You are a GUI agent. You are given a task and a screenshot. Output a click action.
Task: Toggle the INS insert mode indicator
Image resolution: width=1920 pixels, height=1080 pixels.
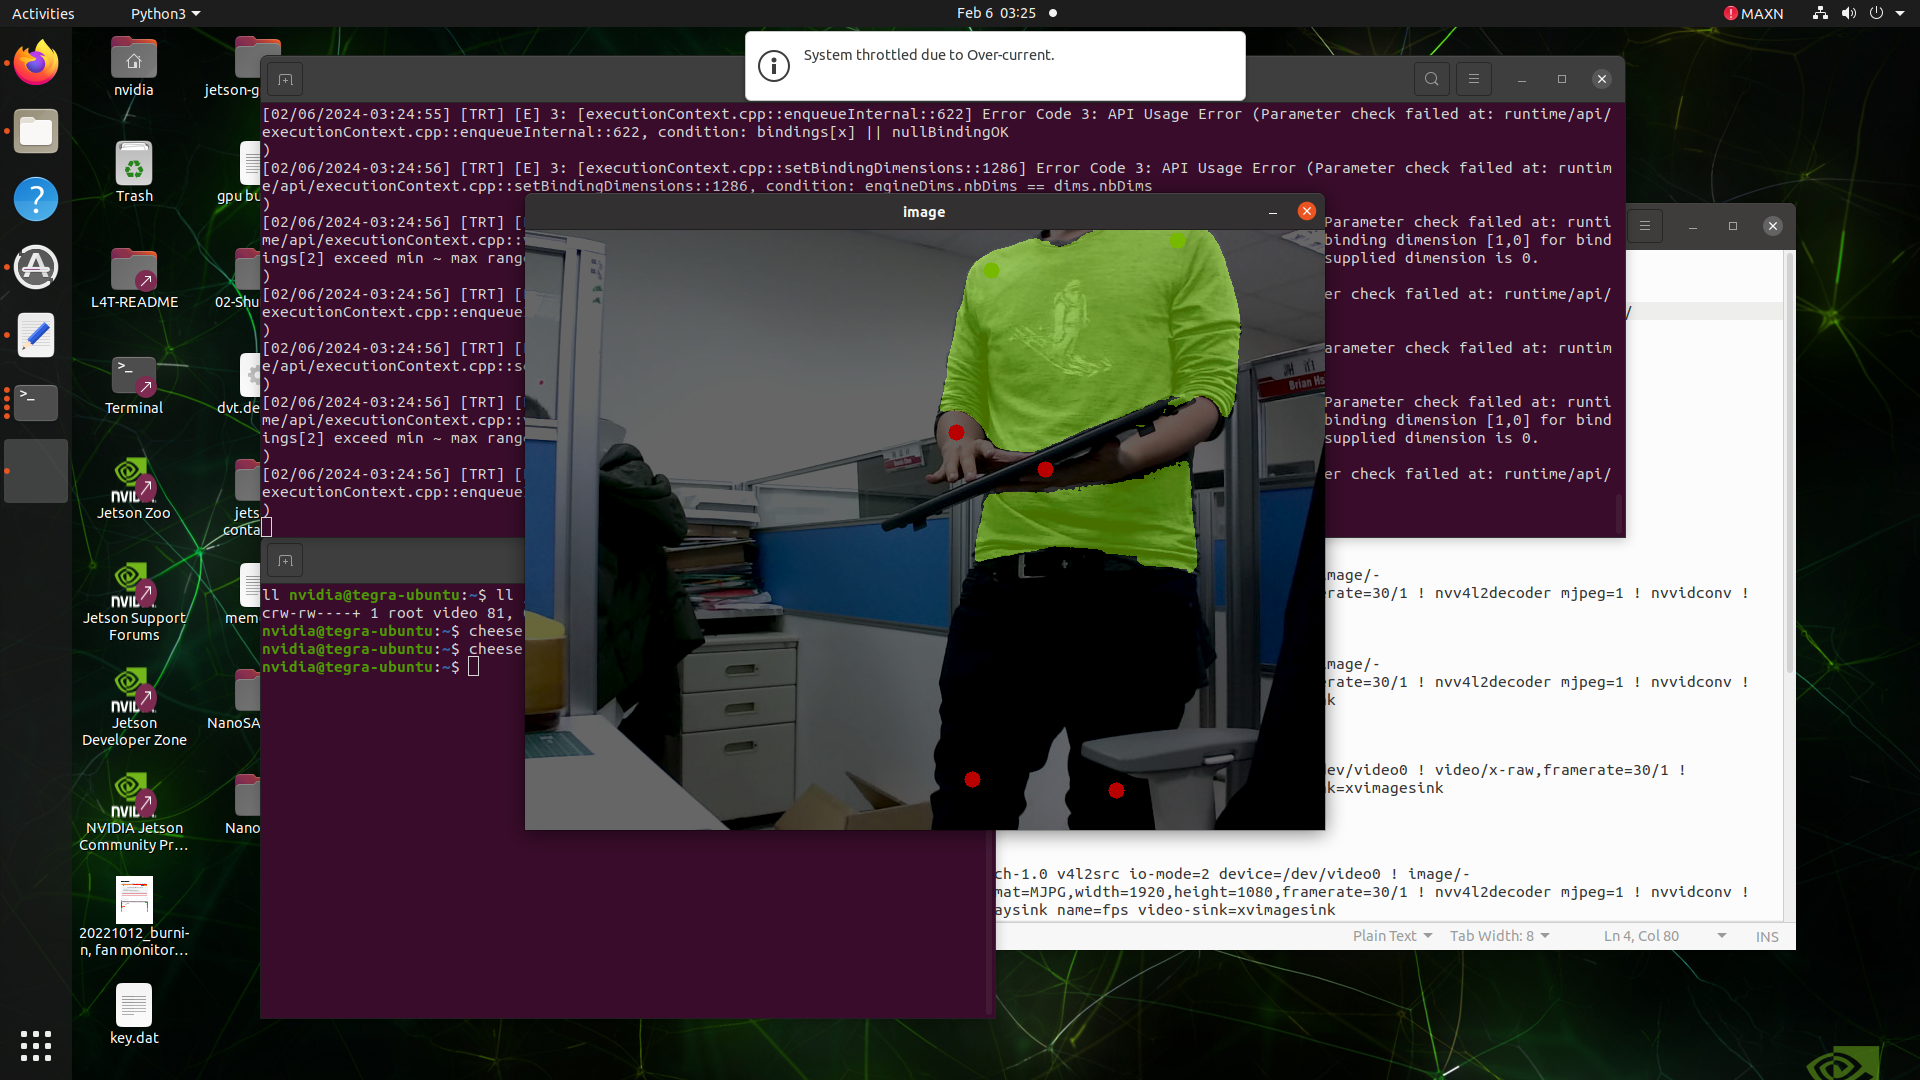click(x=1767, y=937)
